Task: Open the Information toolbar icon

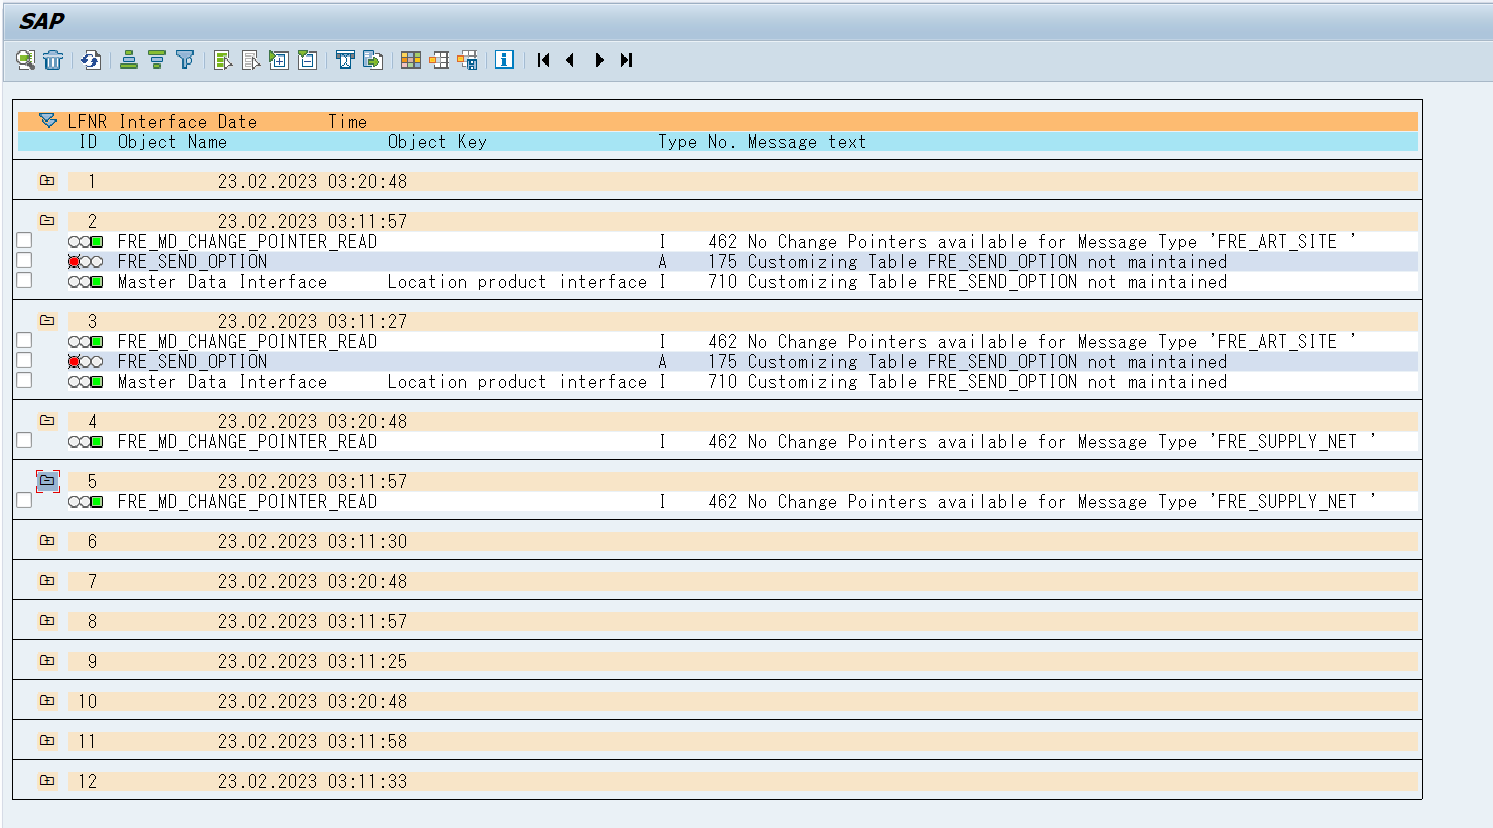Action: pos(504,60)
